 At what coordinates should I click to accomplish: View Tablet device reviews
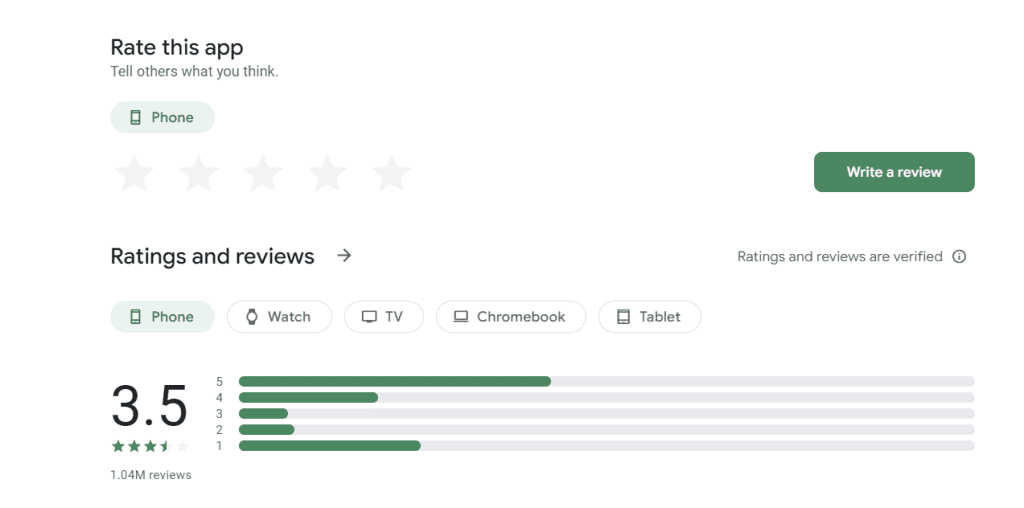[650, 317]
